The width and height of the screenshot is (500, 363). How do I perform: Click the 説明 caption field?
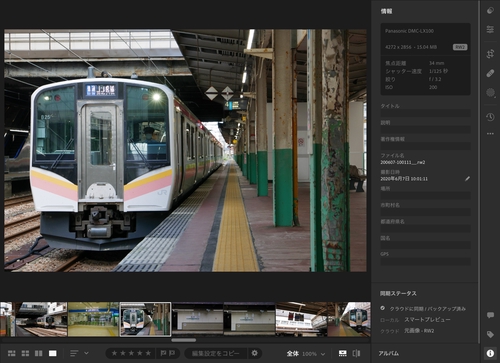pos(426,130)
